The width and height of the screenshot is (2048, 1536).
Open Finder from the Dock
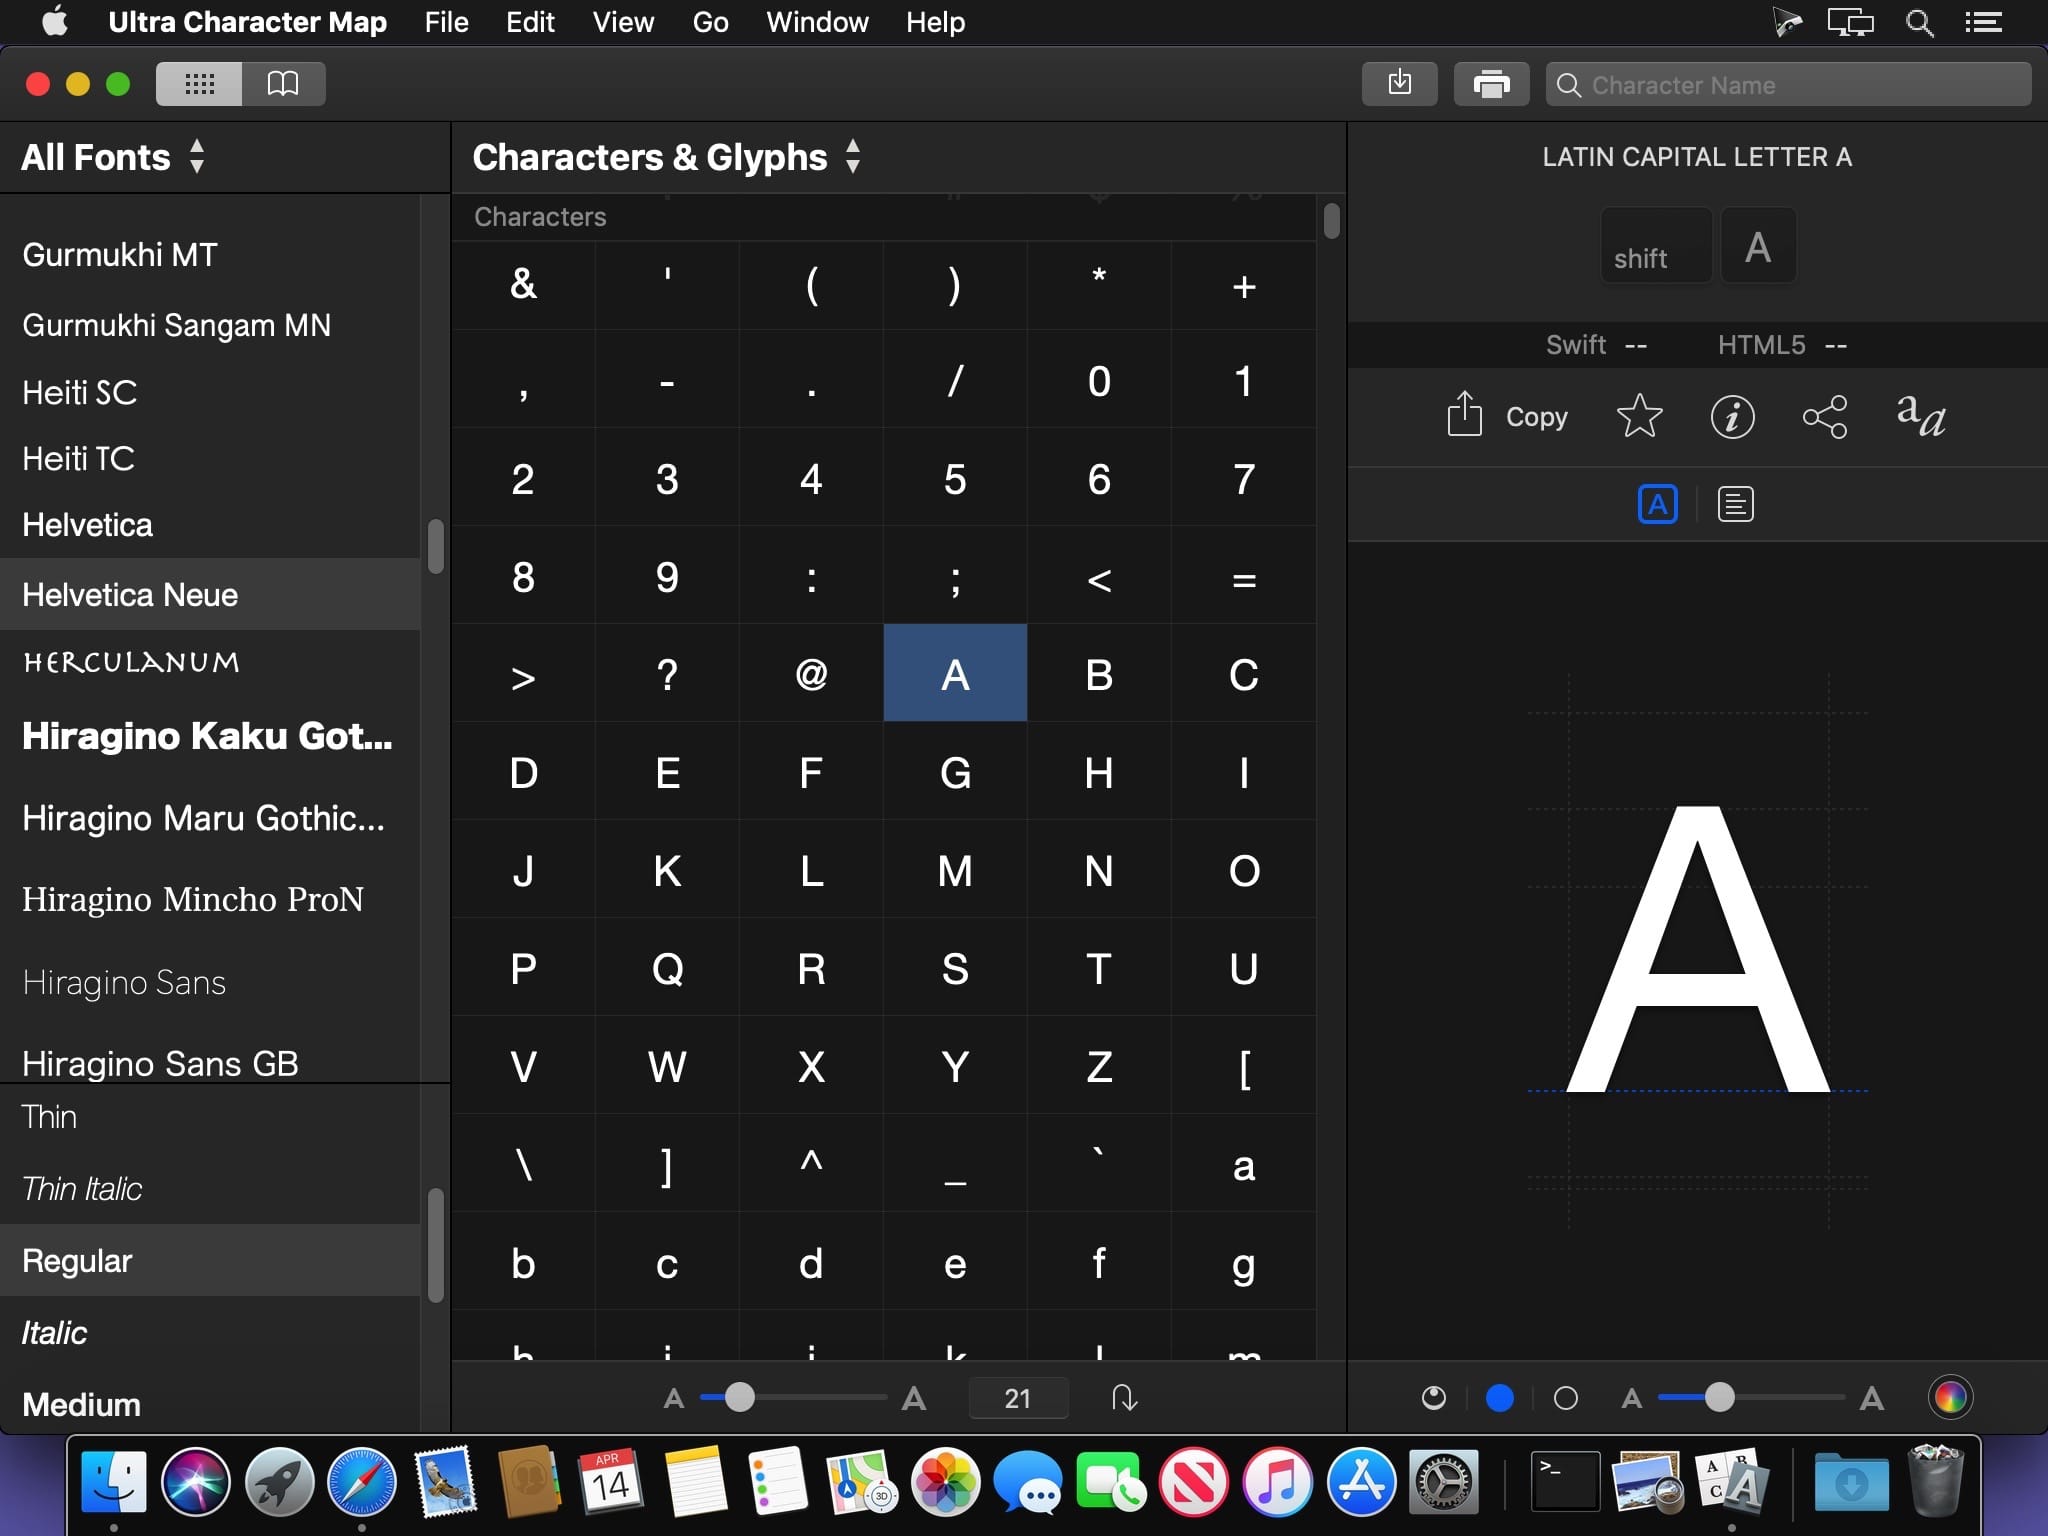coord(113,1482)
